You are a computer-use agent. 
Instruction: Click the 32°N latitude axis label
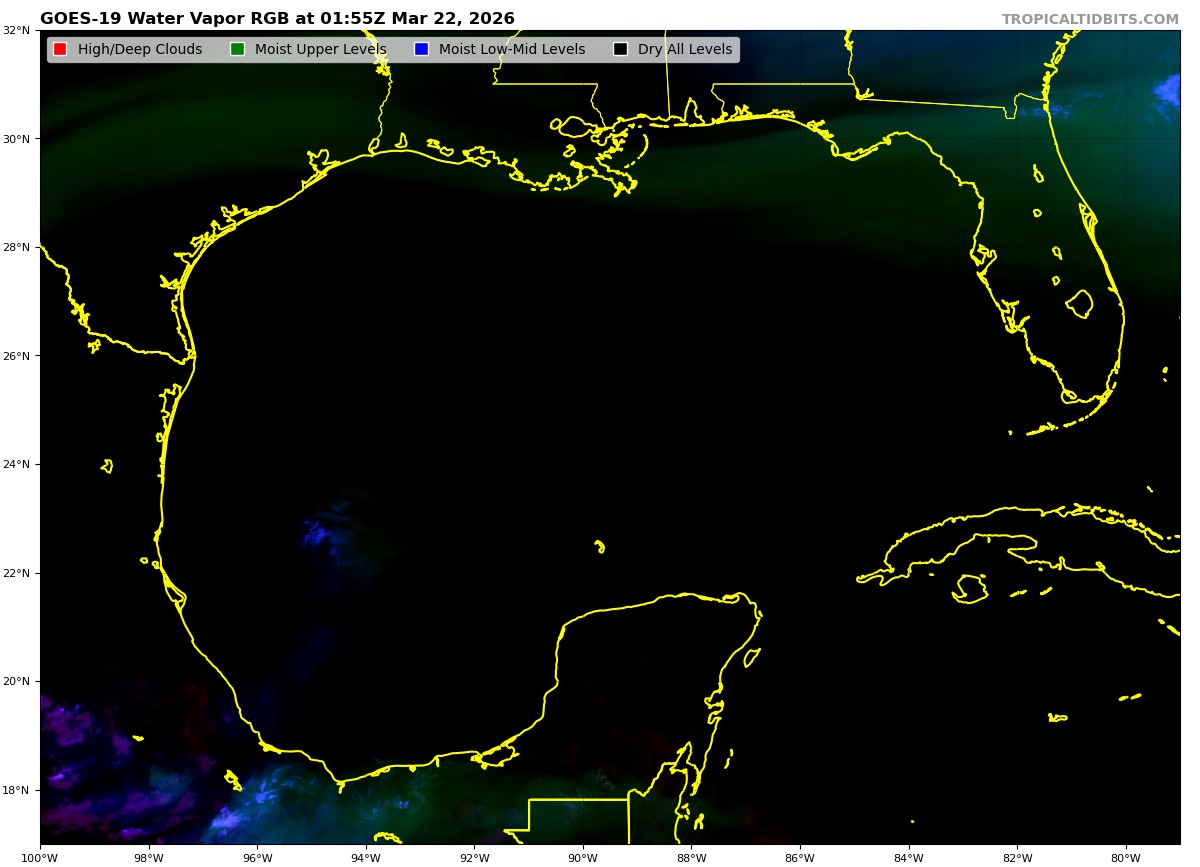pos(16,30)
